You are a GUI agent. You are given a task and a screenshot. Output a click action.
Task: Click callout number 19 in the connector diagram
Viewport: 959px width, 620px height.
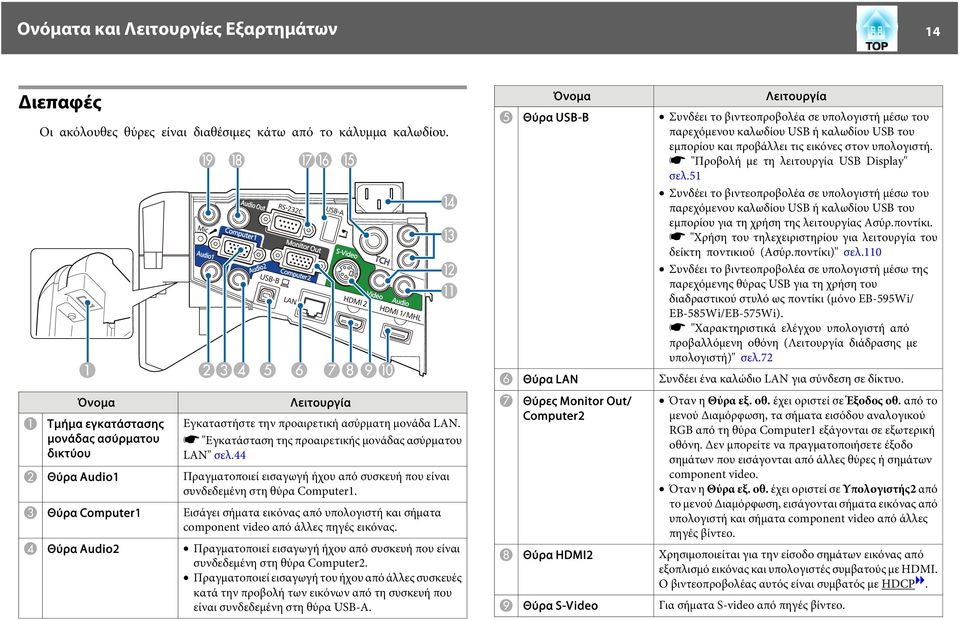click(x=207, y=160)
